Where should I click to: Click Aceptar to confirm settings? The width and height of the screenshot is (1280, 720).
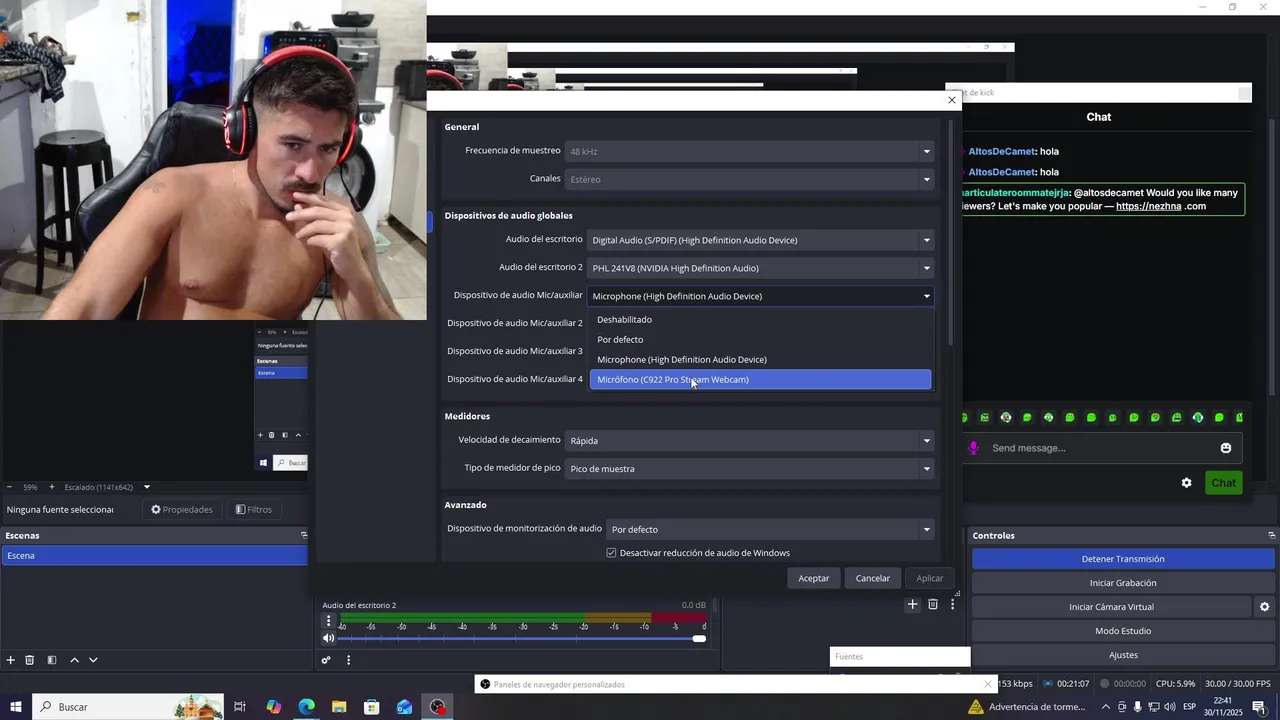(813, 578)
